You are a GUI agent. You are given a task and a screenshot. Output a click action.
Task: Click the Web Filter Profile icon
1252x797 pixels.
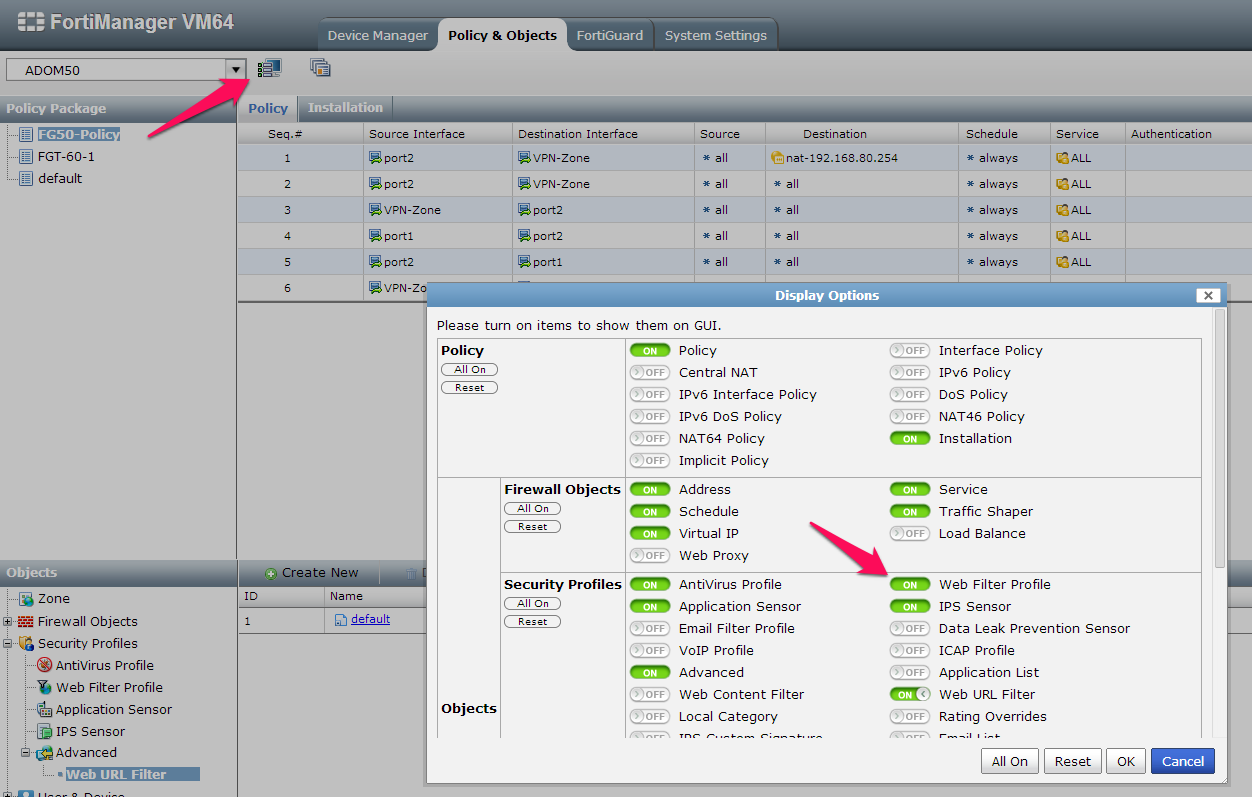click(x=44, y=687)
